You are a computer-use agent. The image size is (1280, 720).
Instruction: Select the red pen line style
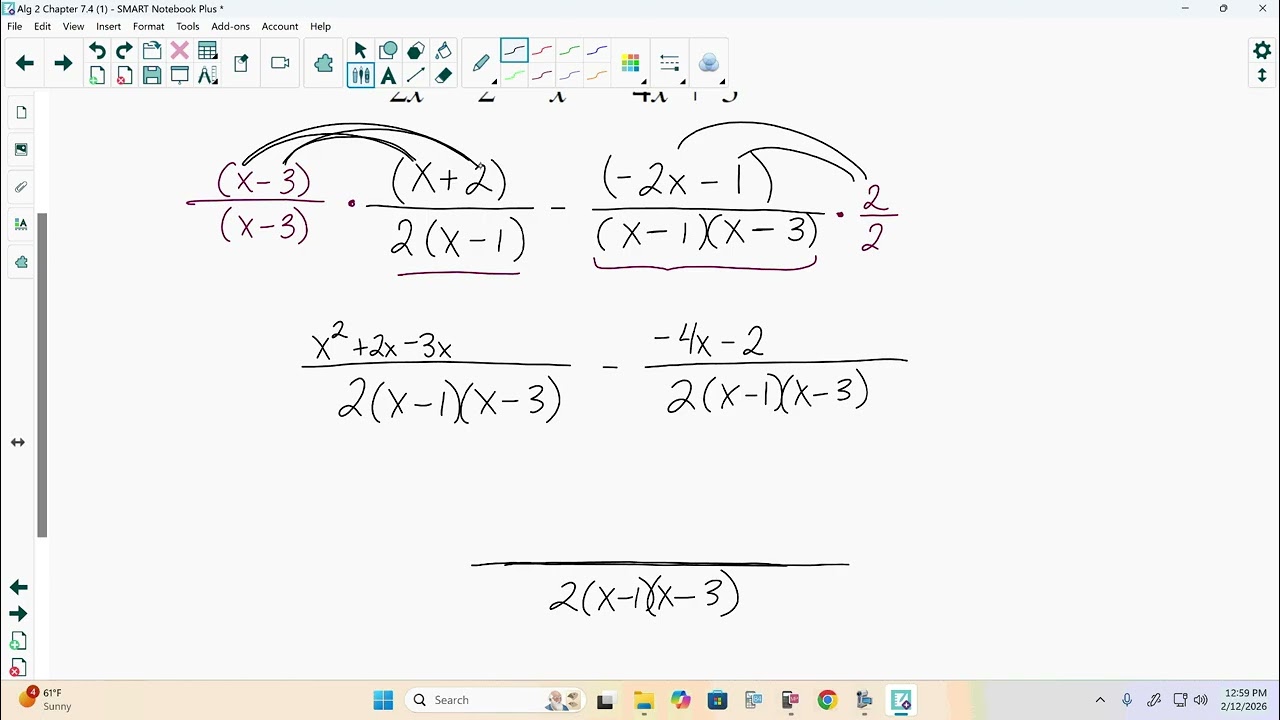point(542,50)
